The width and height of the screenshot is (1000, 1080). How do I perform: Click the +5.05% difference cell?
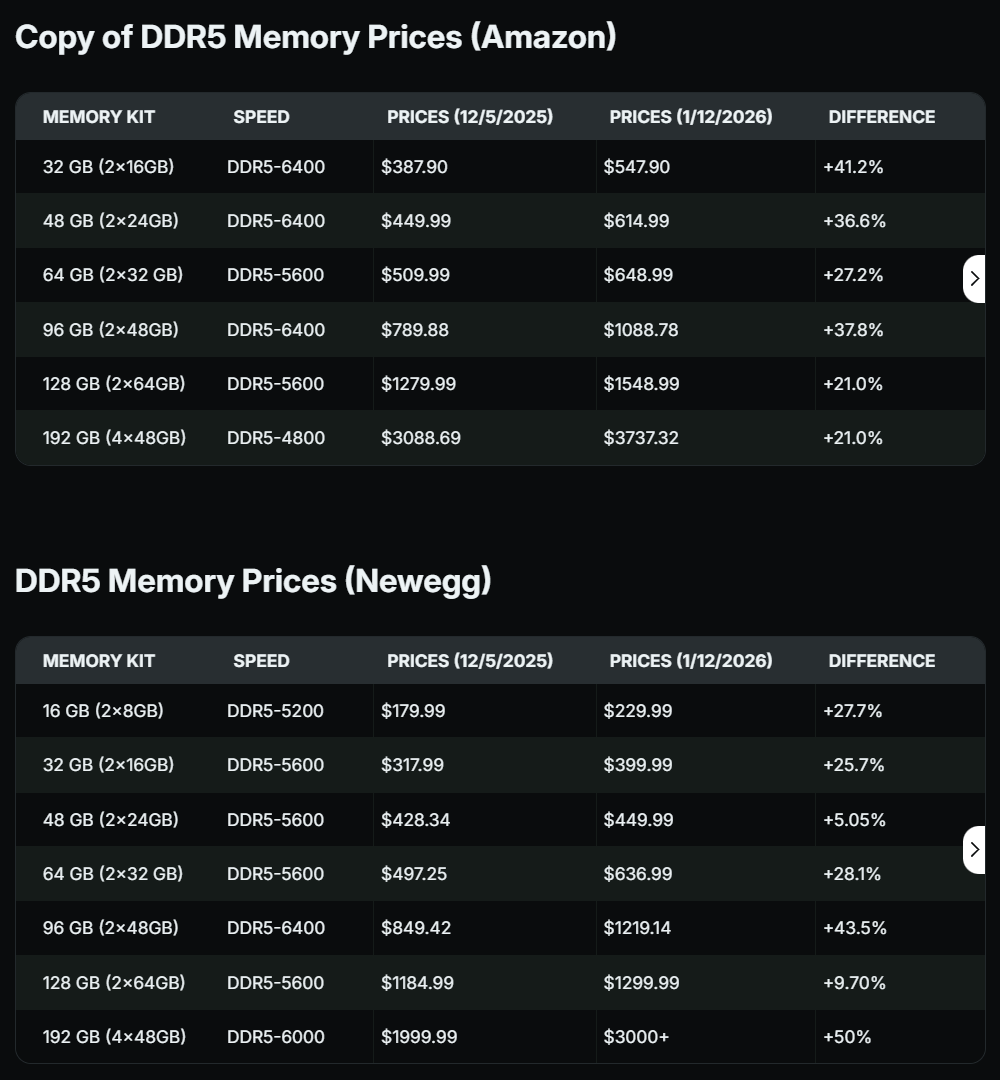click(854, 820)
